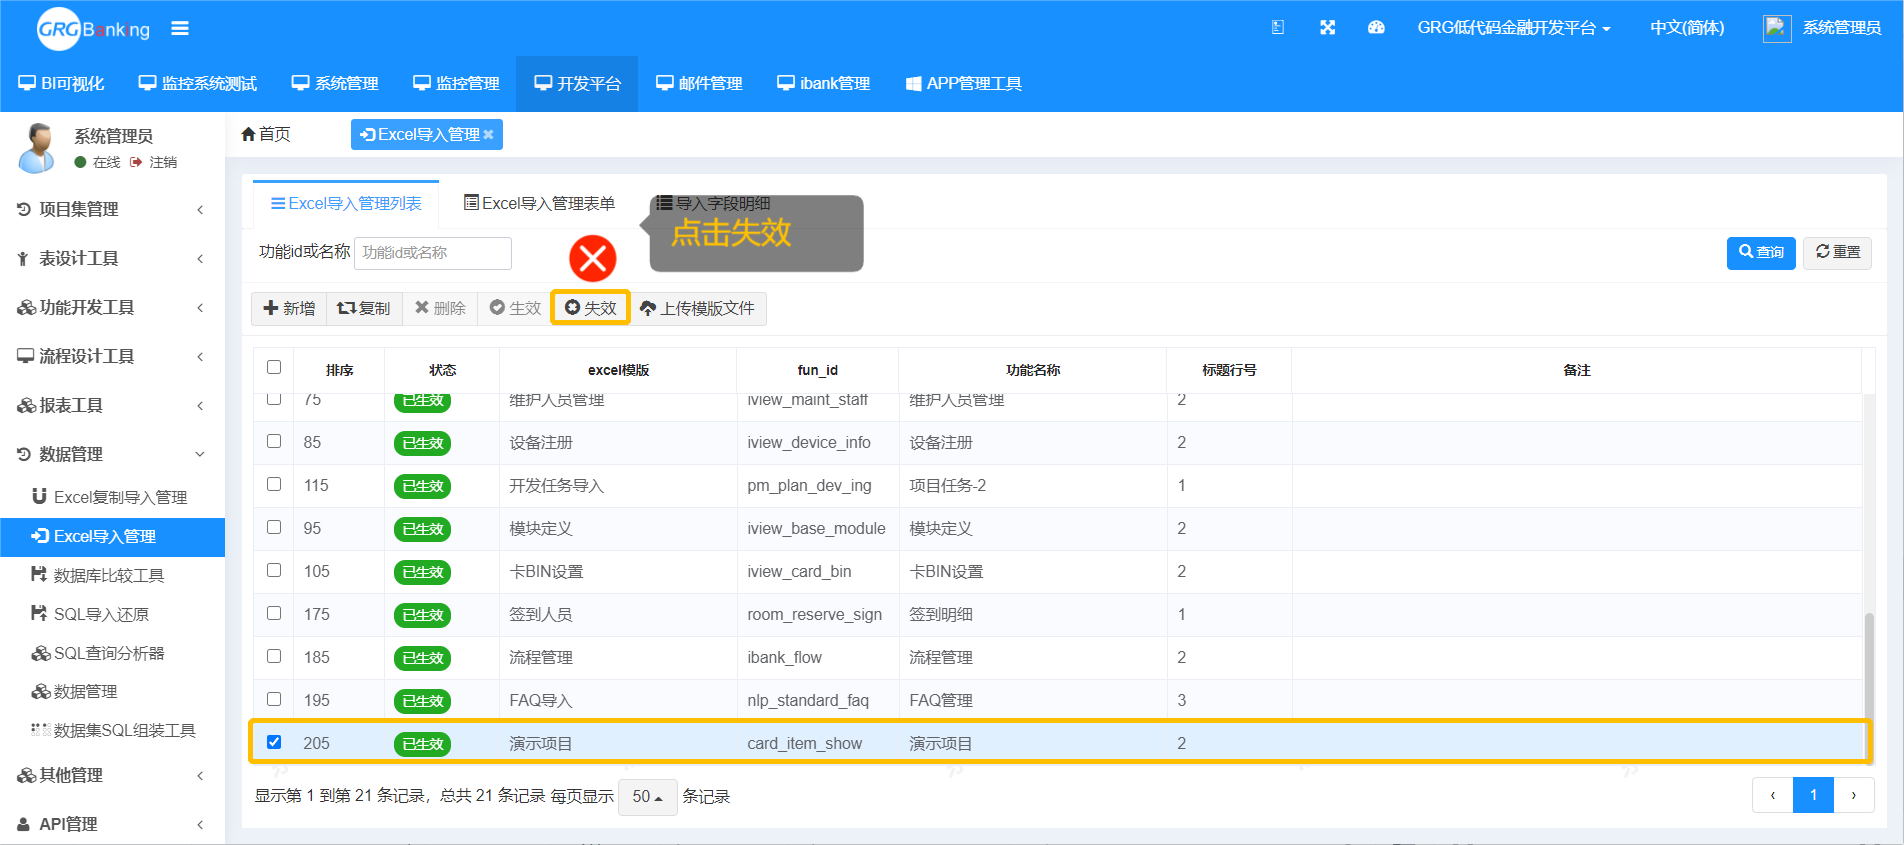Toggle the select-all header checkbox
This screenshot has width=1904, height=845.
pyautogui.click(x=274, y=367)
